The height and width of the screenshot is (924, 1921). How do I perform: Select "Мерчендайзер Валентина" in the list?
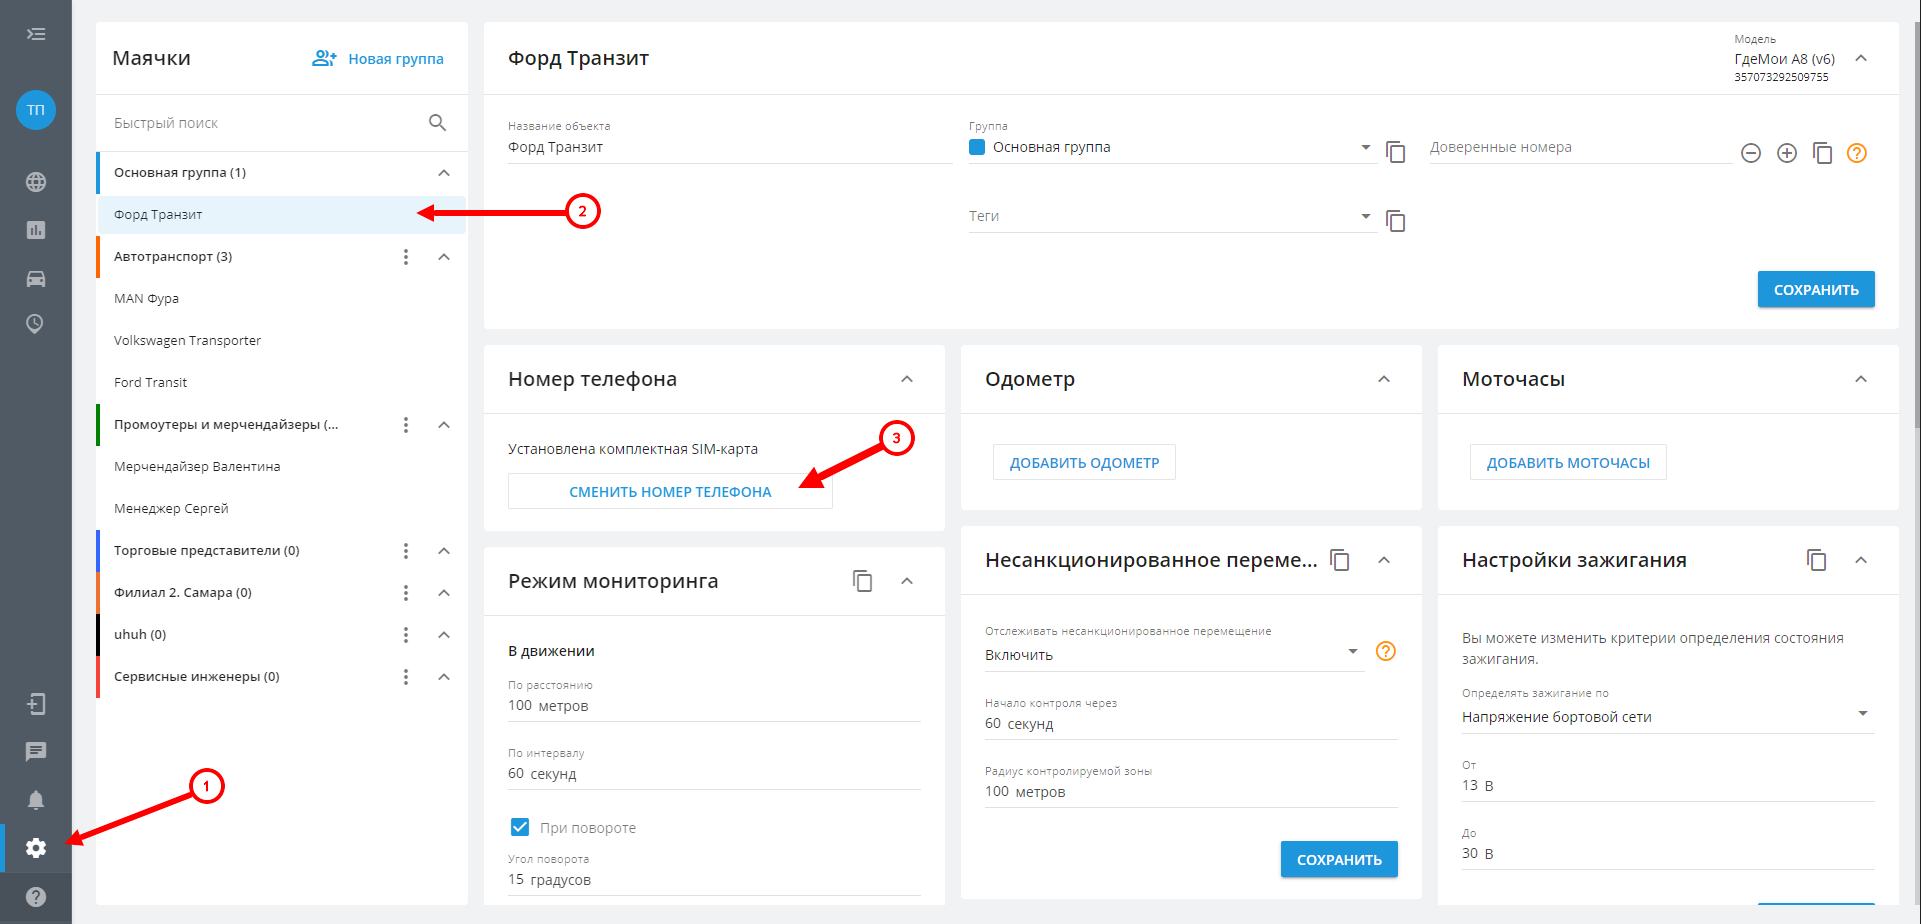click(197, 467)
